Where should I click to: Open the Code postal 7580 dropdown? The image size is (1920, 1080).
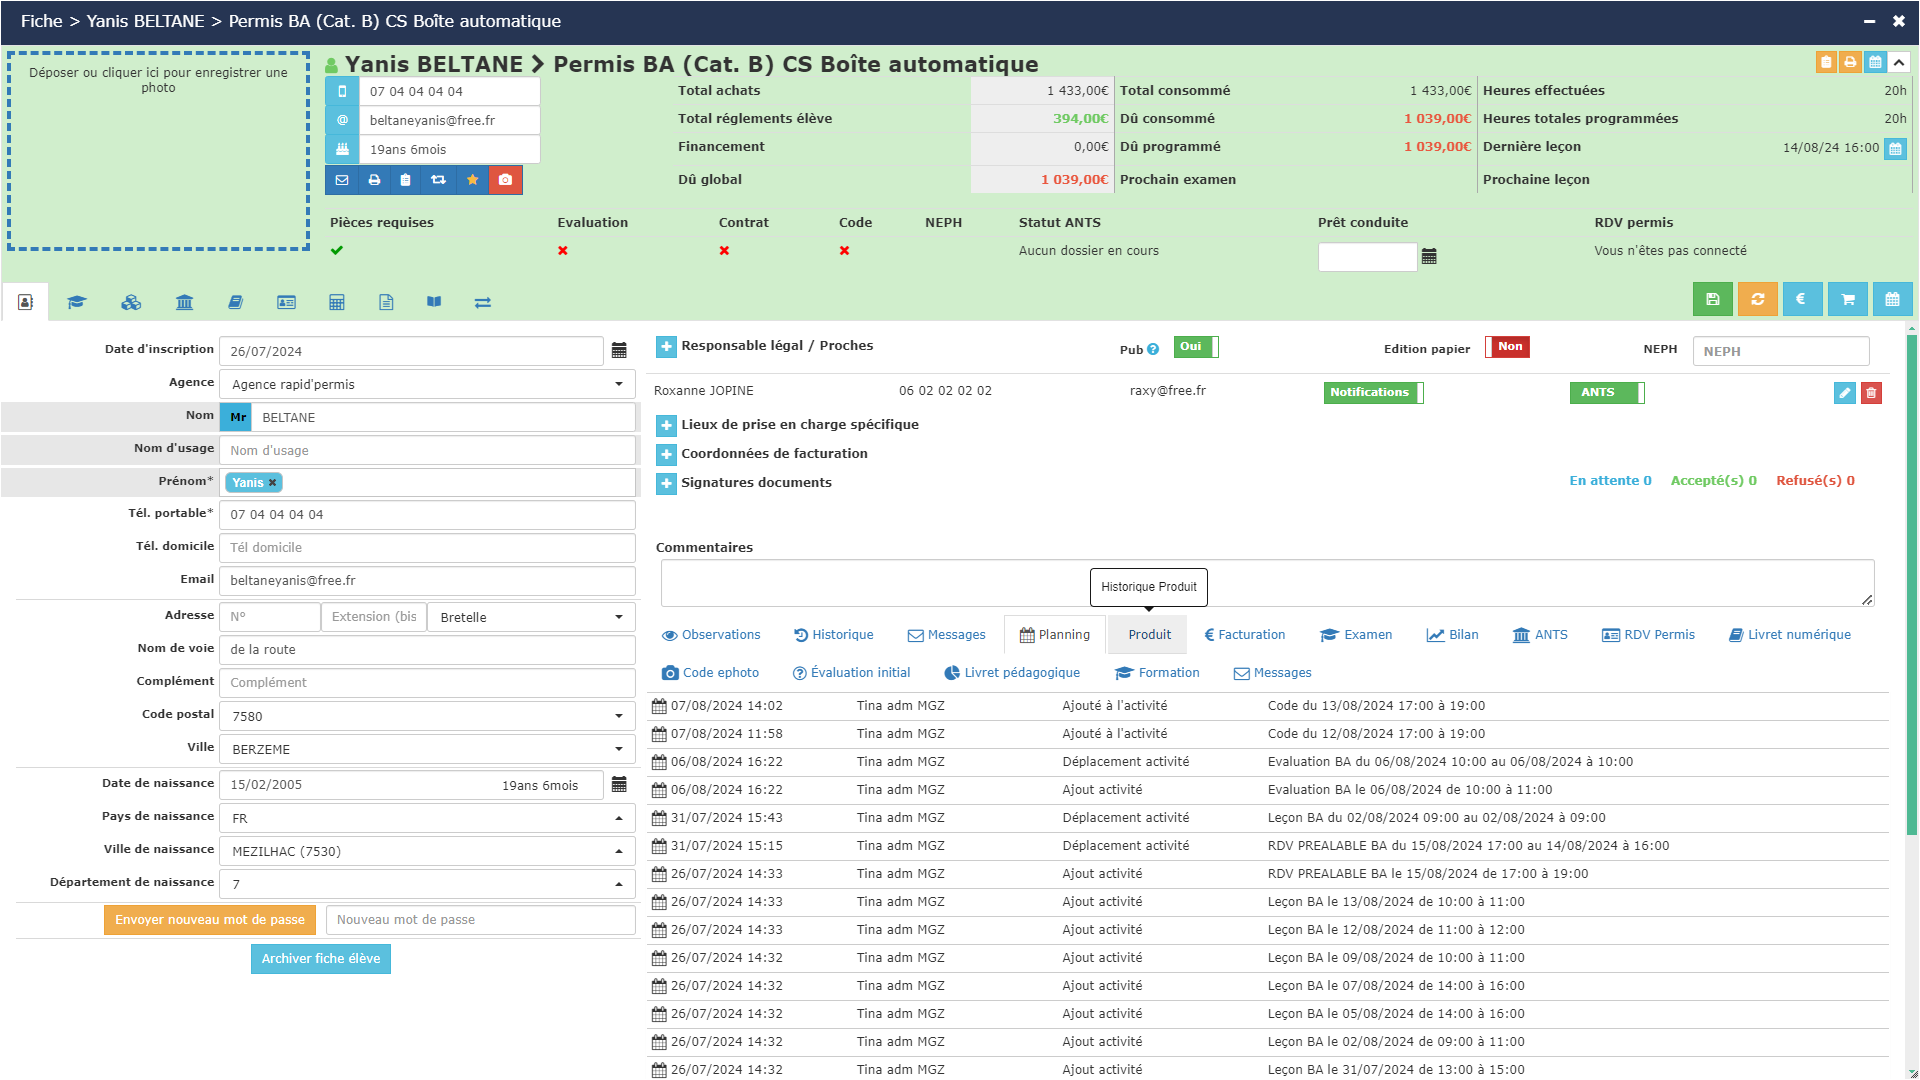(427, 716)
